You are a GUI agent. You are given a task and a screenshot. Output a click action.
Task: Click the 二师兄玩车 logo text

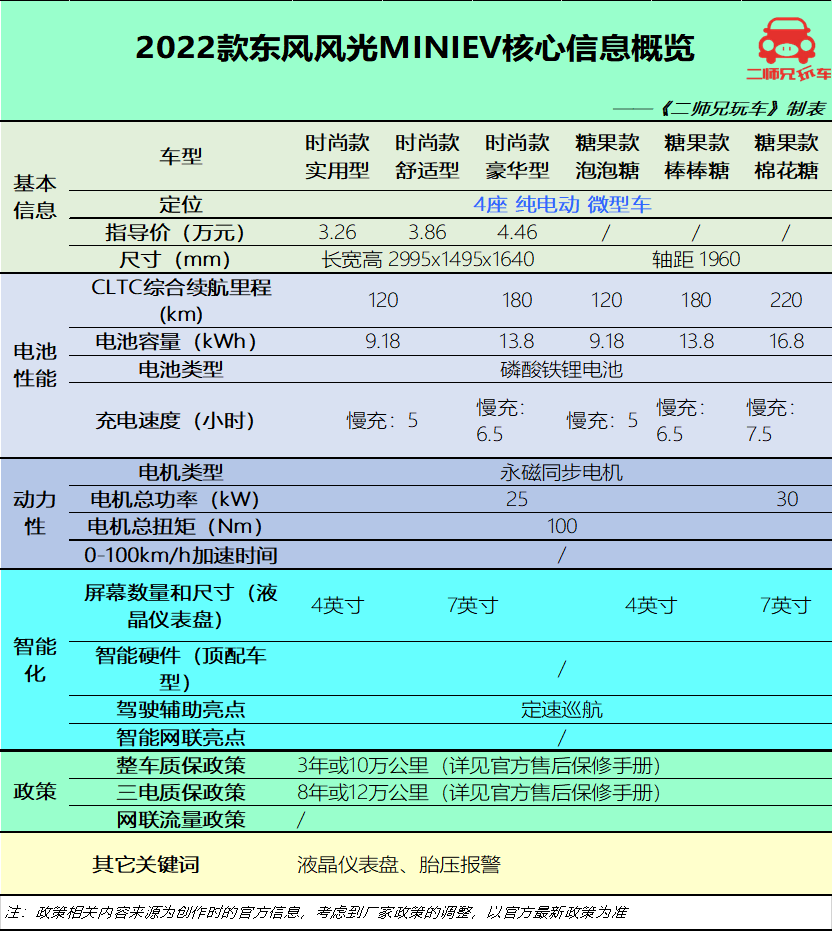pyautogui.click(x=789, y=74)
